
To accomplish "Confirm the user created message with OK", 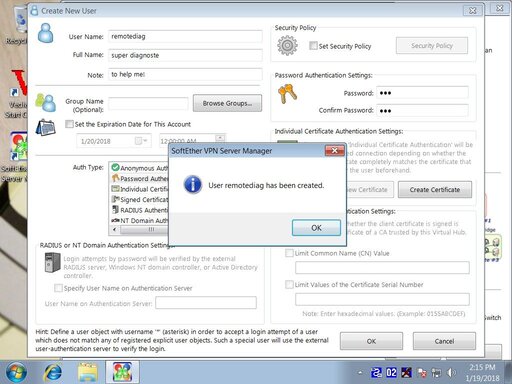I will [316, 228].
